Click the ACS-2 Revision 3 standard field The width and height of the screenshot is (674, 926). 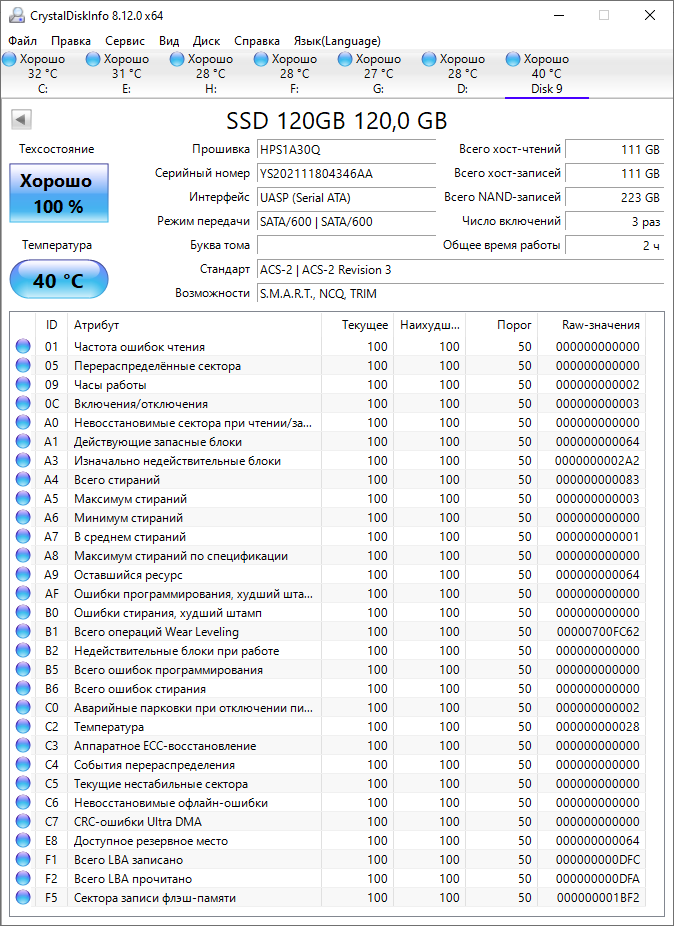tap(460, 270)
